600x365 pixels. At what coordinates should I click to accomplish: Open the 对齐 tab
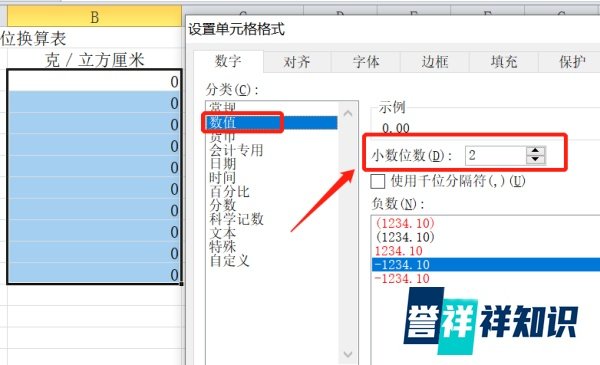coord(297,62)
